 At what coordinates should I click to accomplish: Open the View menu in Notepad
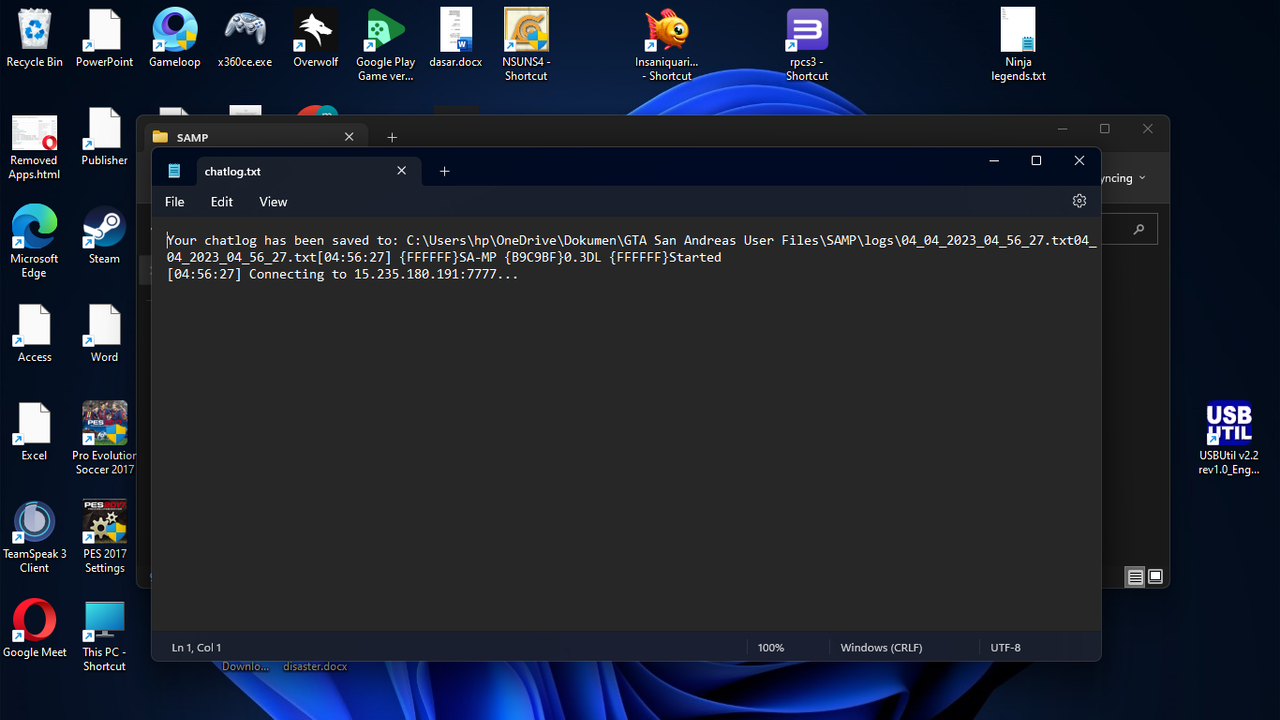273,201
